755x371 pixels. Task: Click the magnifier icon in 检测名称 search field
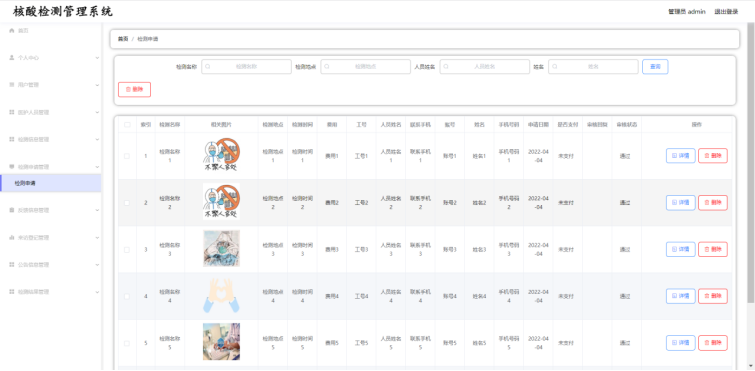(208, 67)
